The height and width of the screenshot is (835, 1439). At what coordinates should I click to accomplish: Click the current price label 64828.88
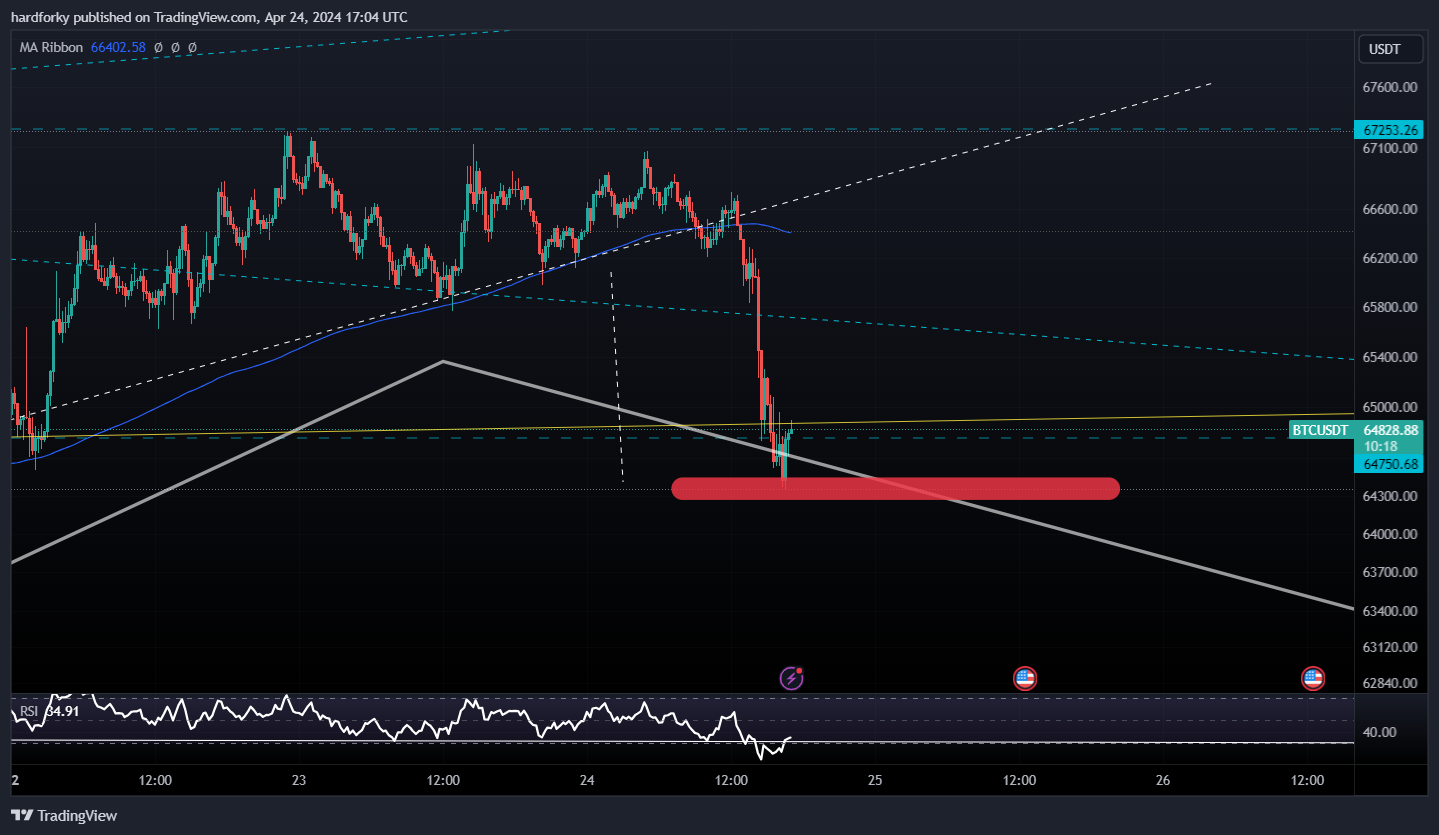(1391, 430)
